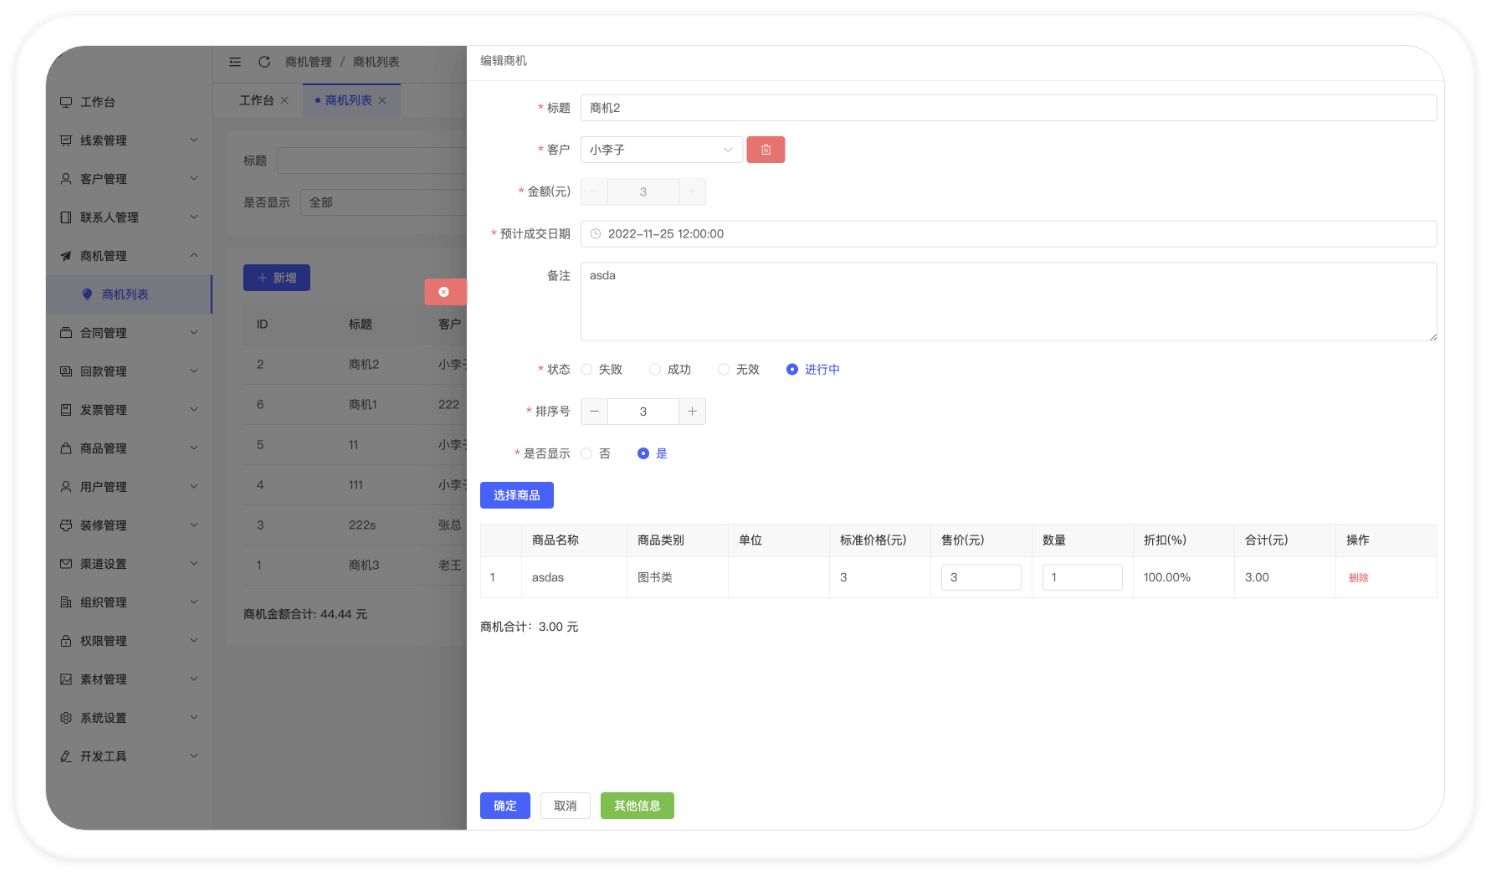Click the 权限管理 lock icon
This screenshot has width=1490, height=876.
tap(66, 641)
